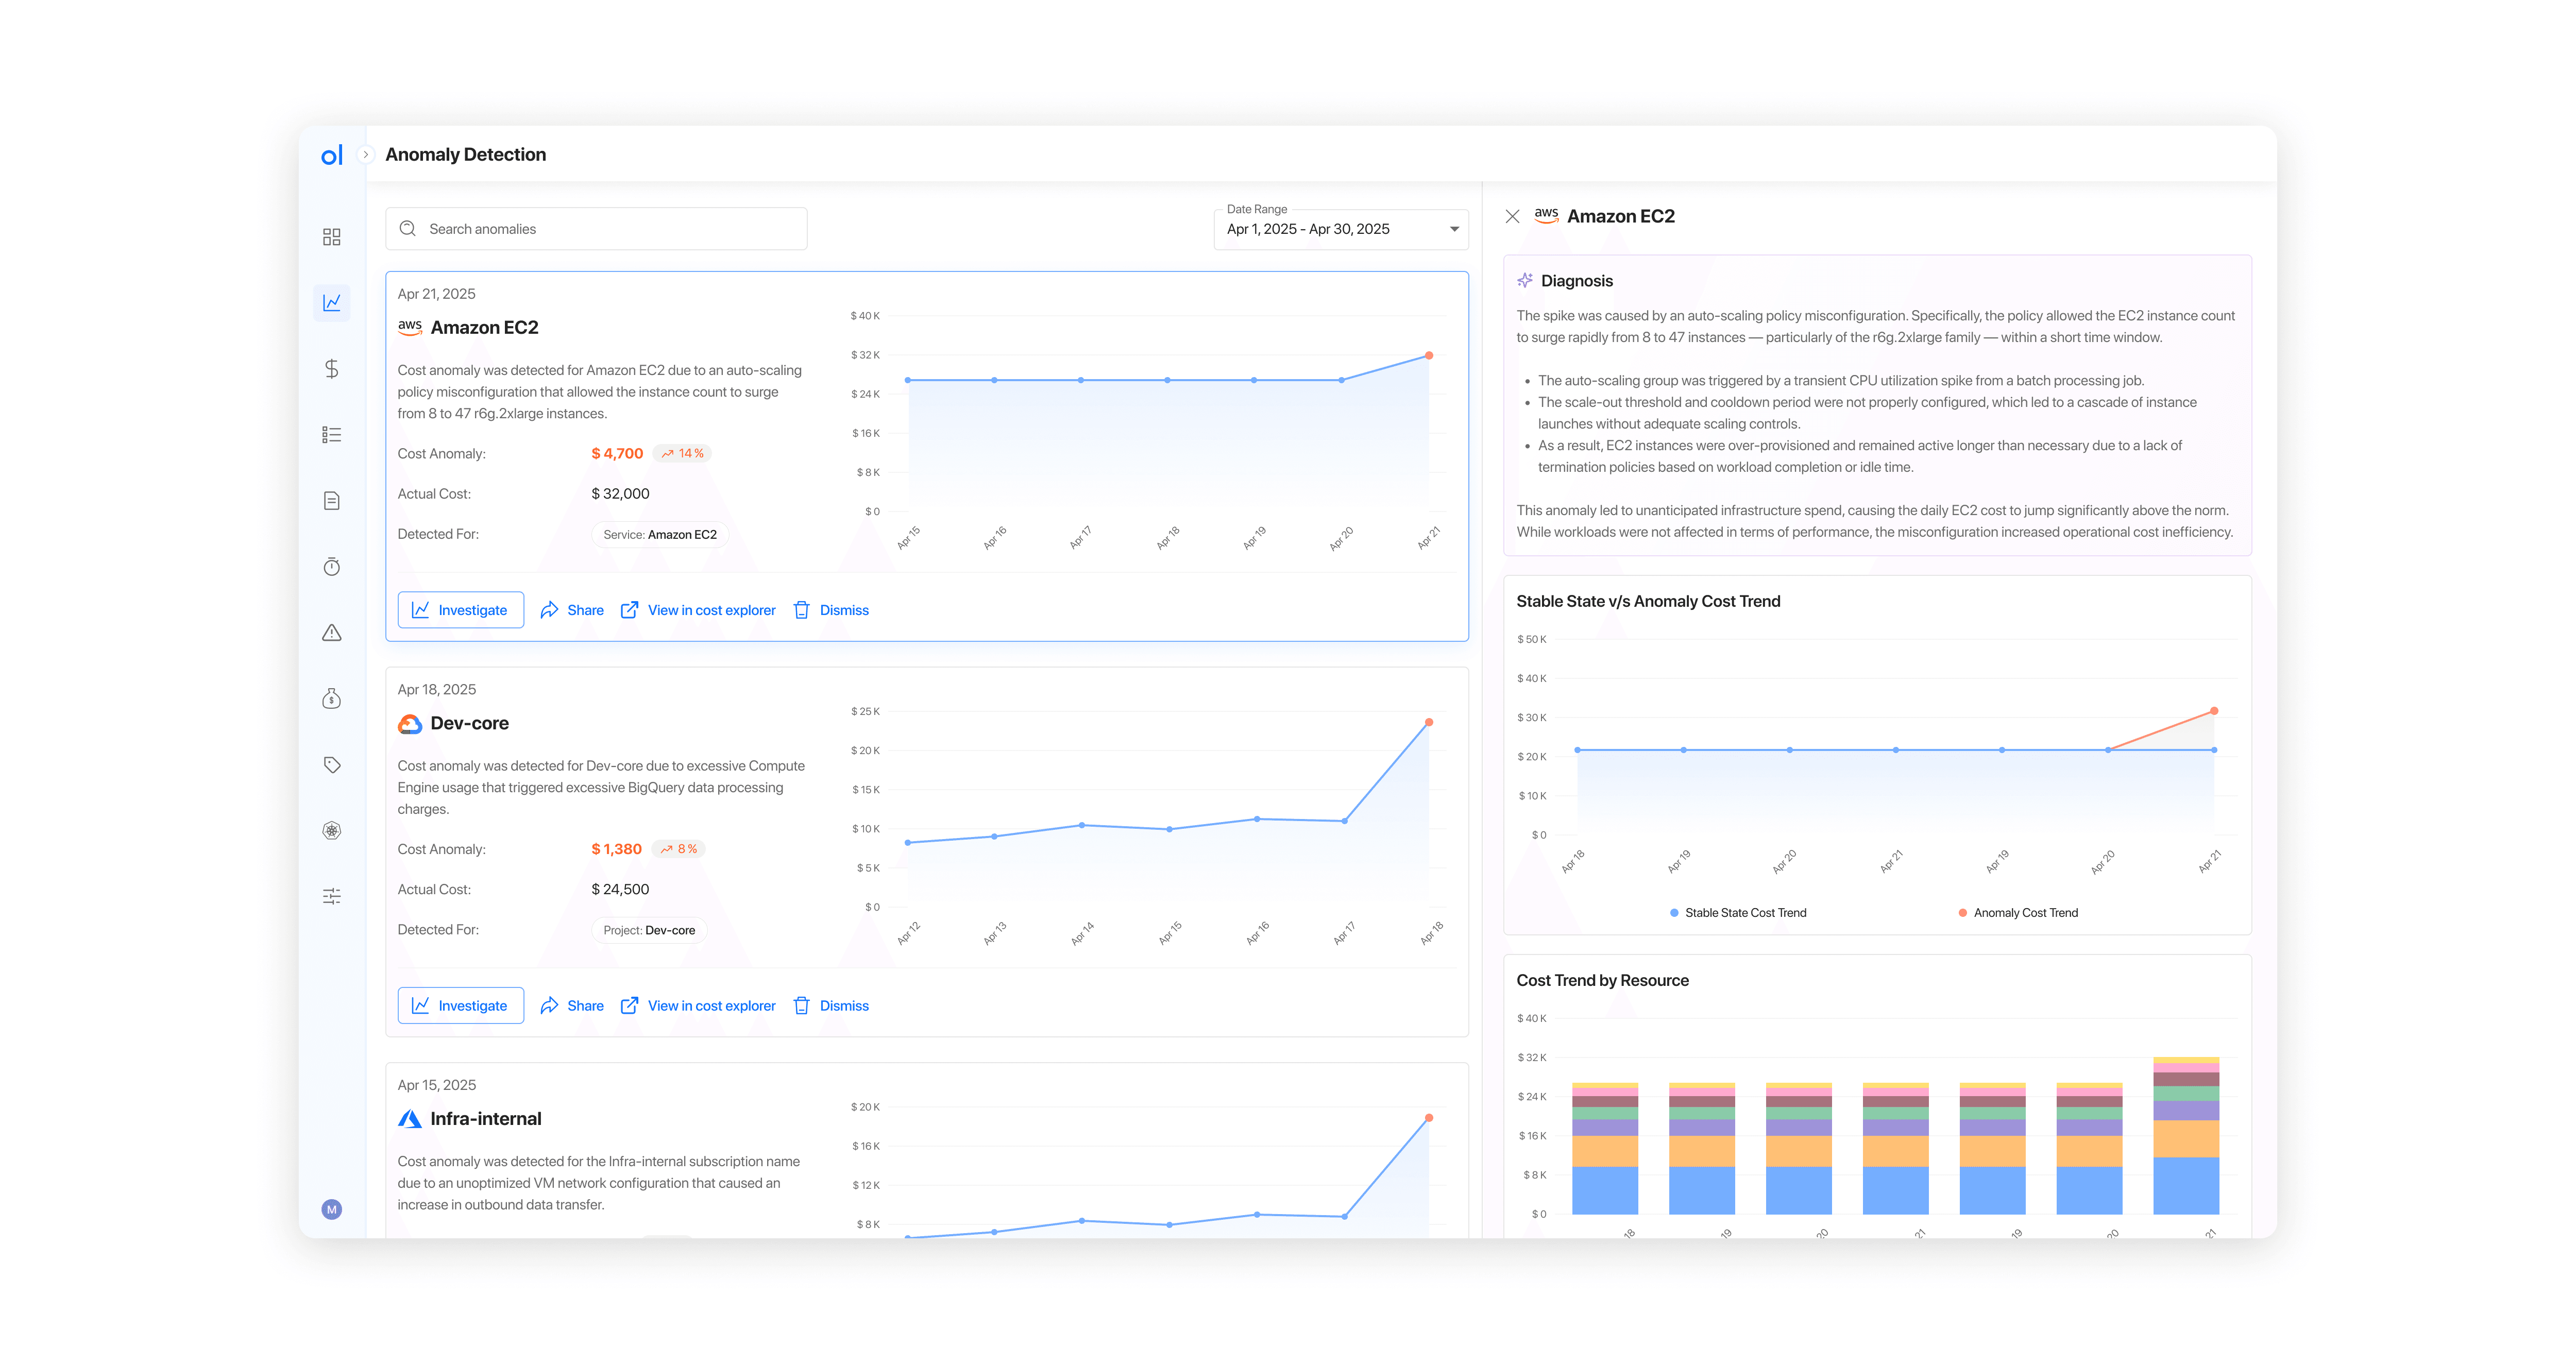
Task: Investigate the Dev-core anomaly
Action: click(x=461, y=1006)
